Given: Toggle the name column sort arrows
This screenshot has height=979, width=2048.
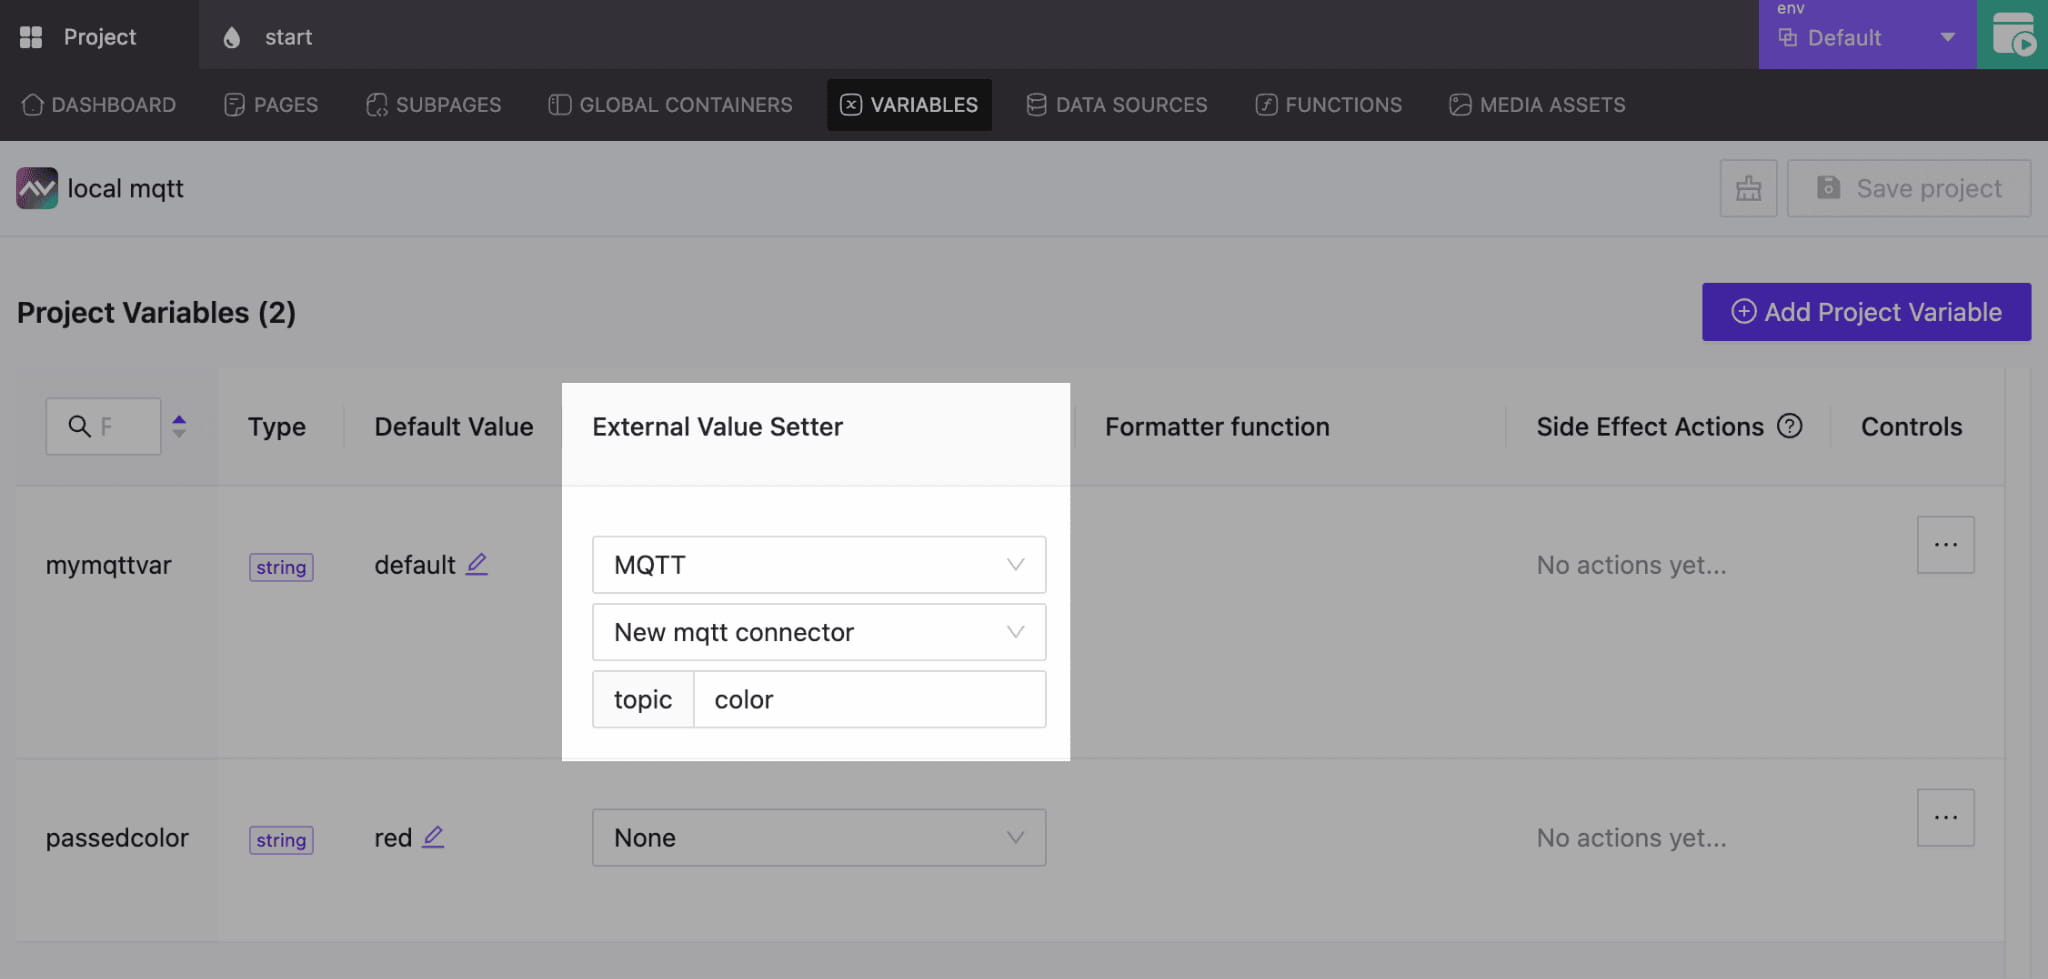Looking at the screenshot, I should pos(179,426).
